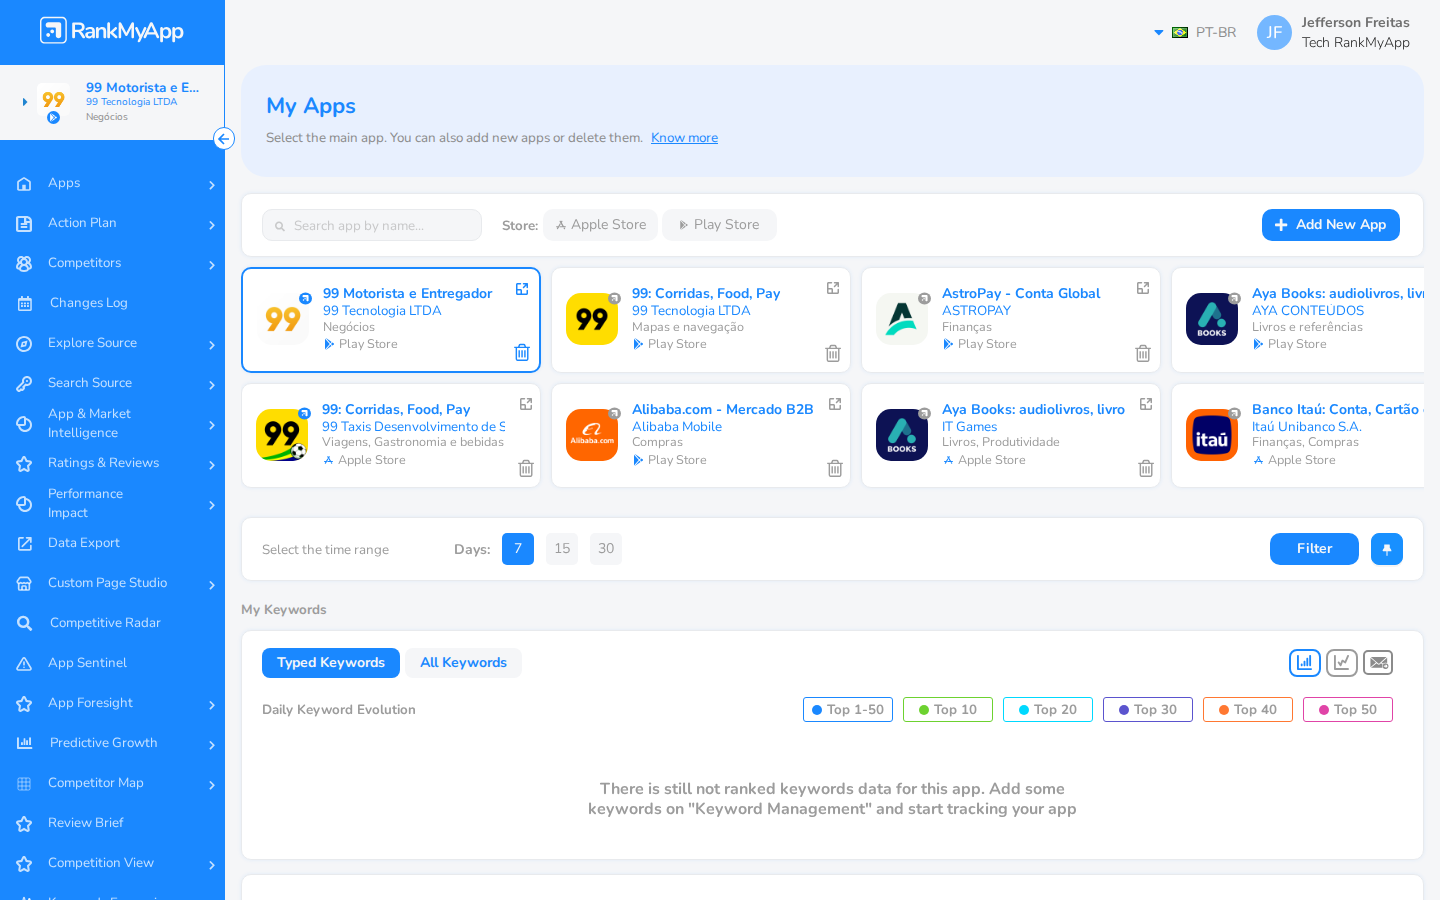Click the App Sentinel warning icon
This screenshot has width=1440, height=900.
click(x=24, y=664)
